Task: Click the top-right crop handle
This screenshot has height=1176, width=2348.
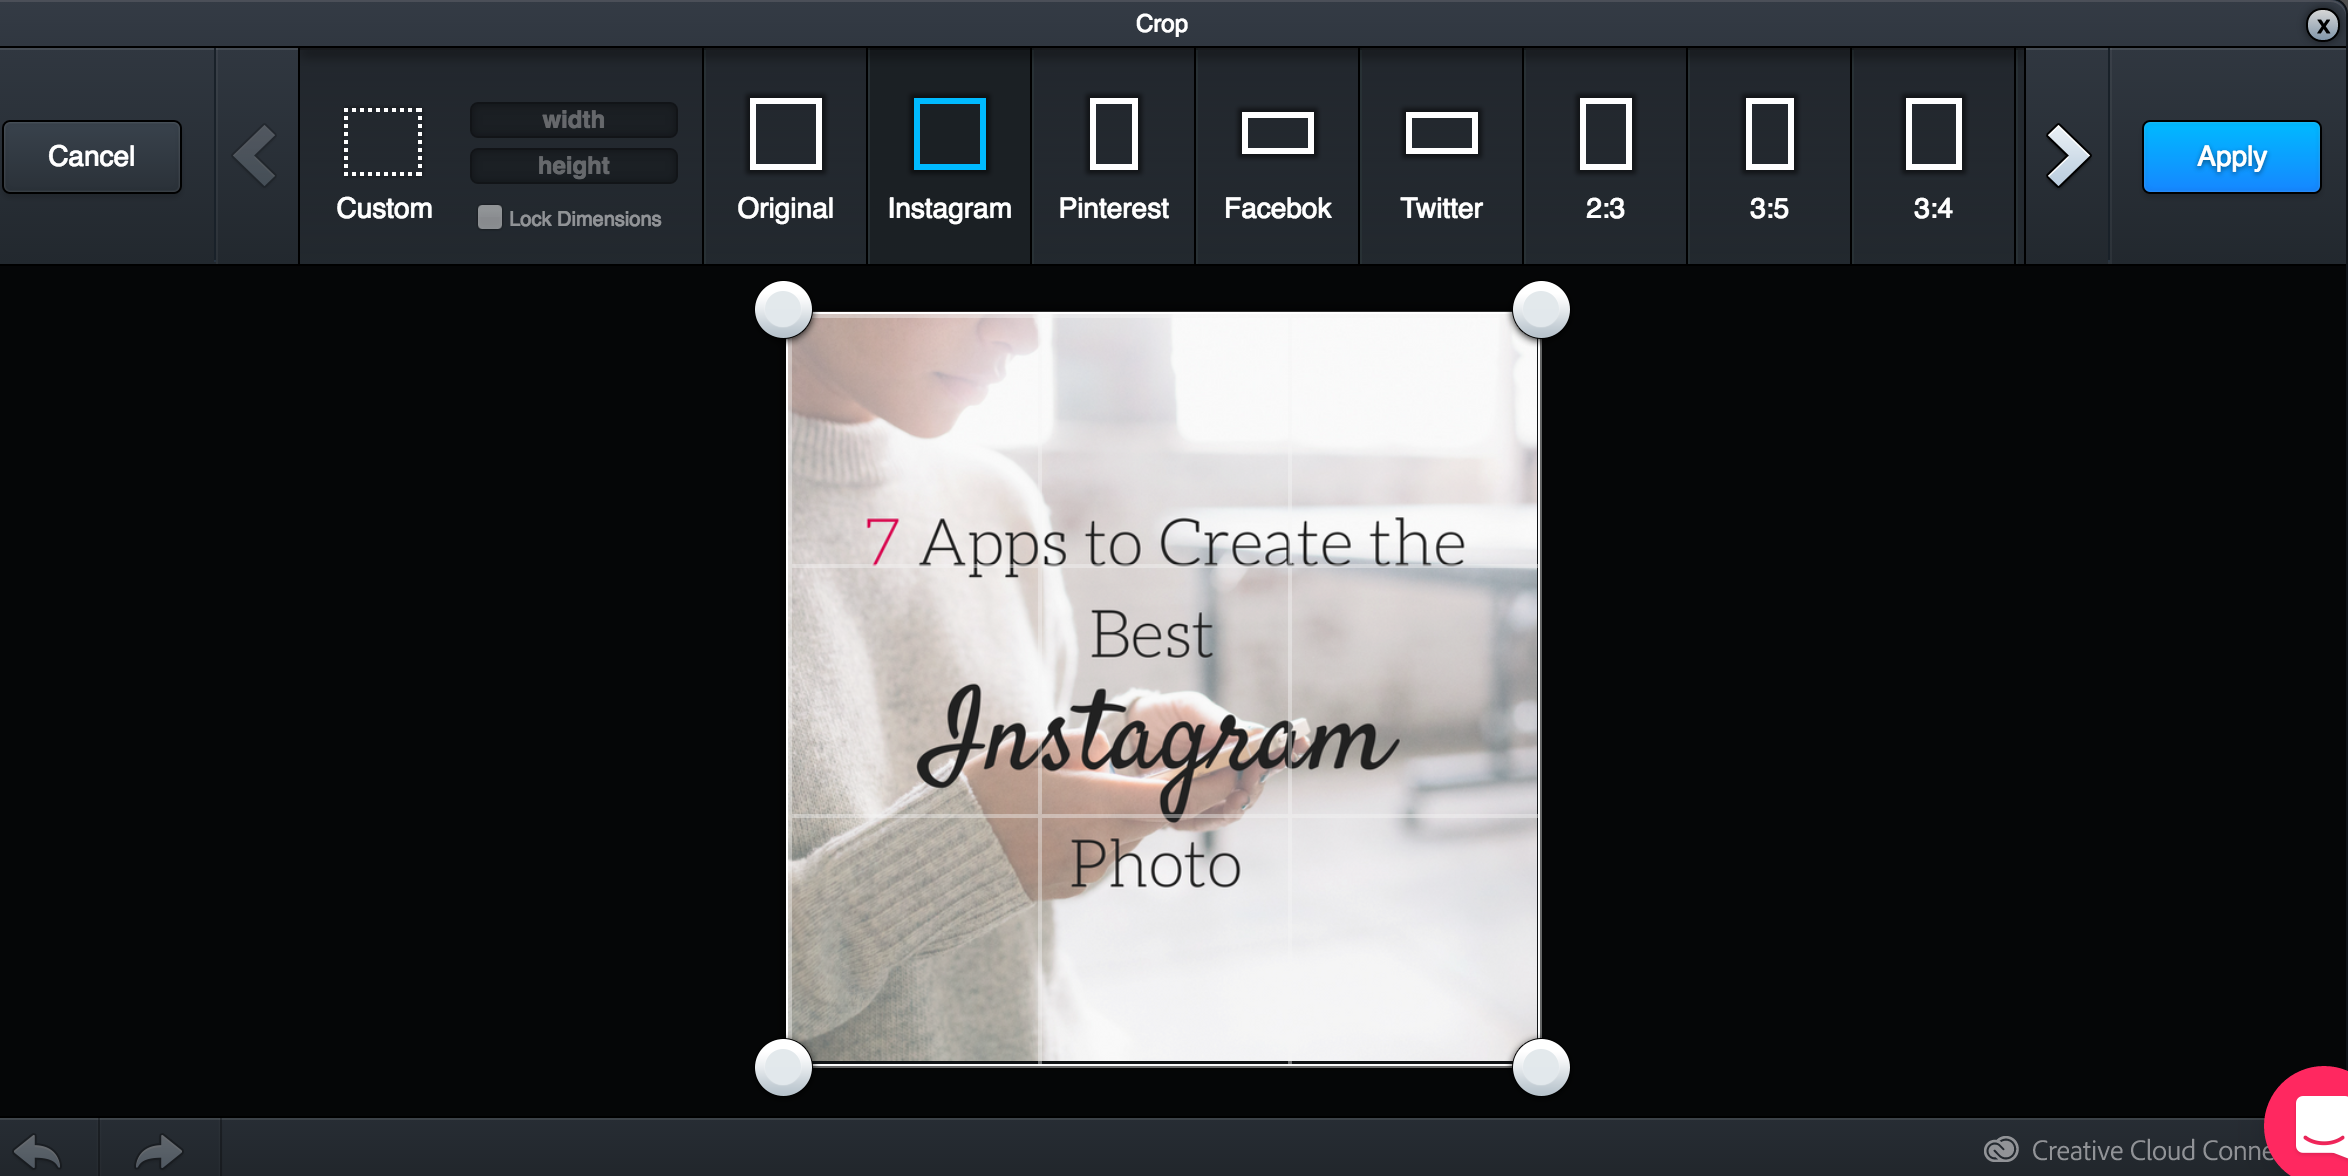Action: coord(1541,310)
